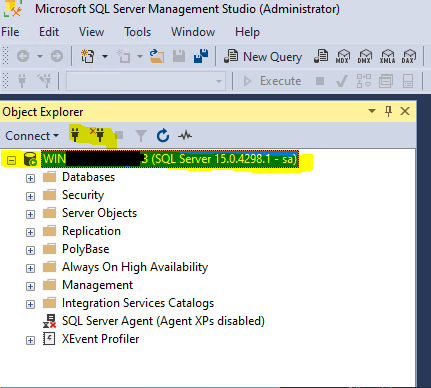Open the Available Databases combo box
This screenshot has width=431, height=388.
pyautogui.click(x=145, y=81)
